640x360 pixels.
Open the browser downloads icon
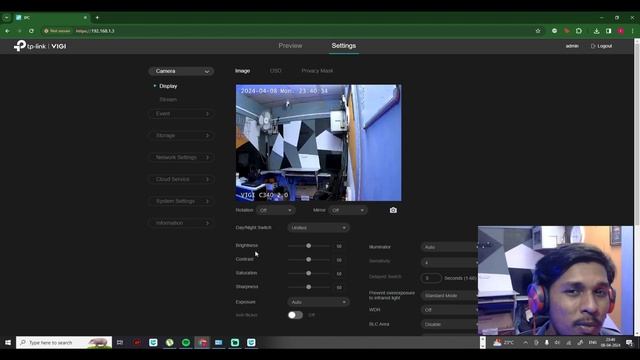pos(596,31)
